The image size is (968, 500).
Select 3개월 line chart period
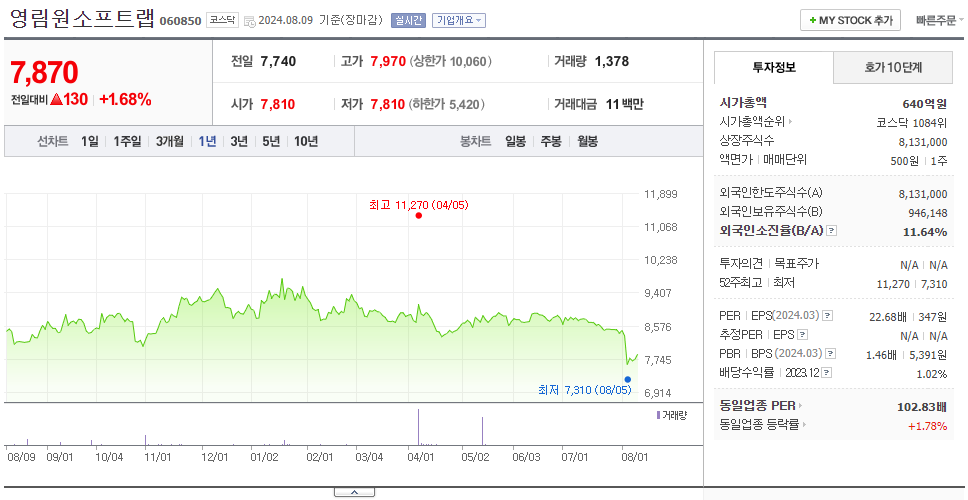click(170, 141)
